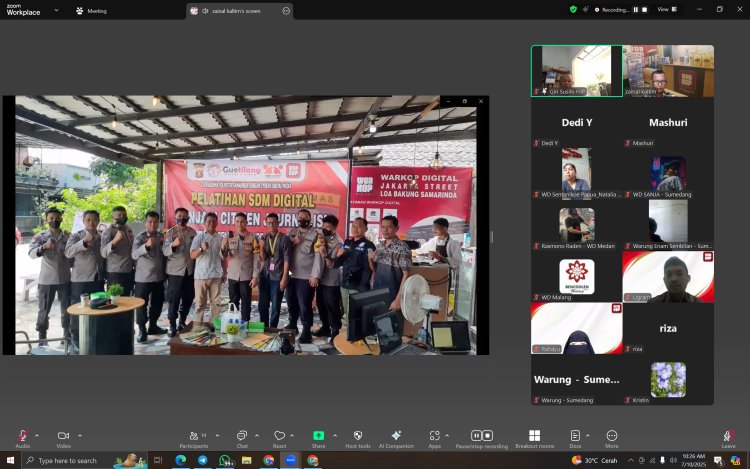
Task: Click the React heart icon
Action: click(279, 437)
